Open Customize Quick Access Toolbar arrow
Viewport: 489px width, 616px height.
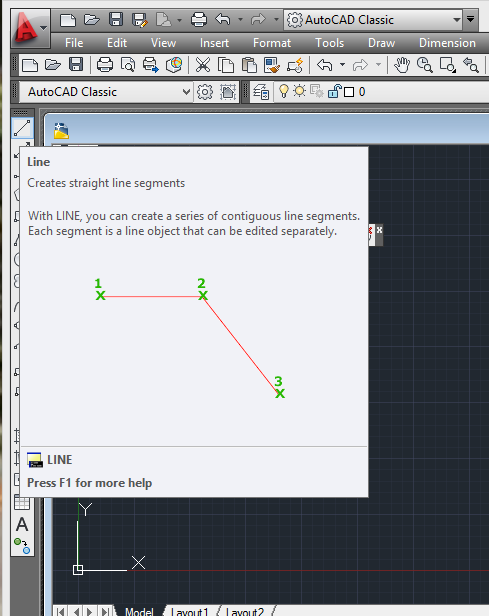(x=470, y=19)
